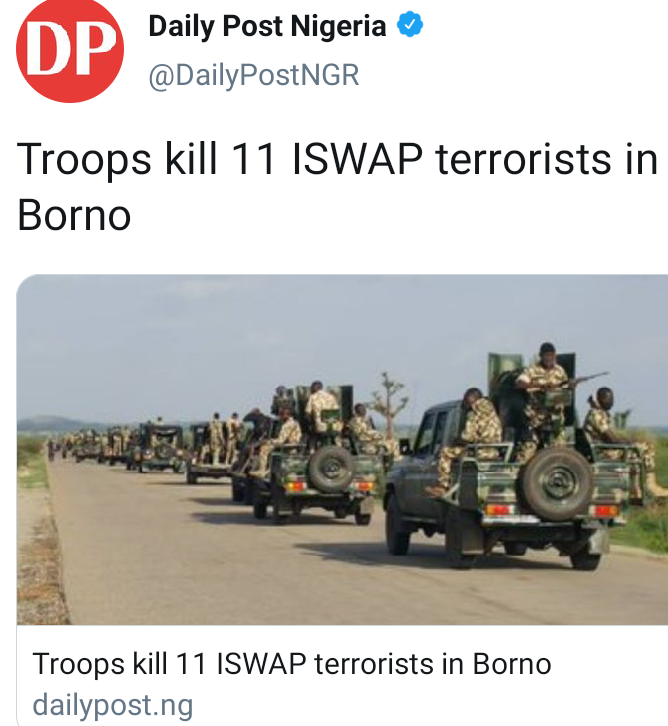Click the blue verified badge

[x=410, y=25]
